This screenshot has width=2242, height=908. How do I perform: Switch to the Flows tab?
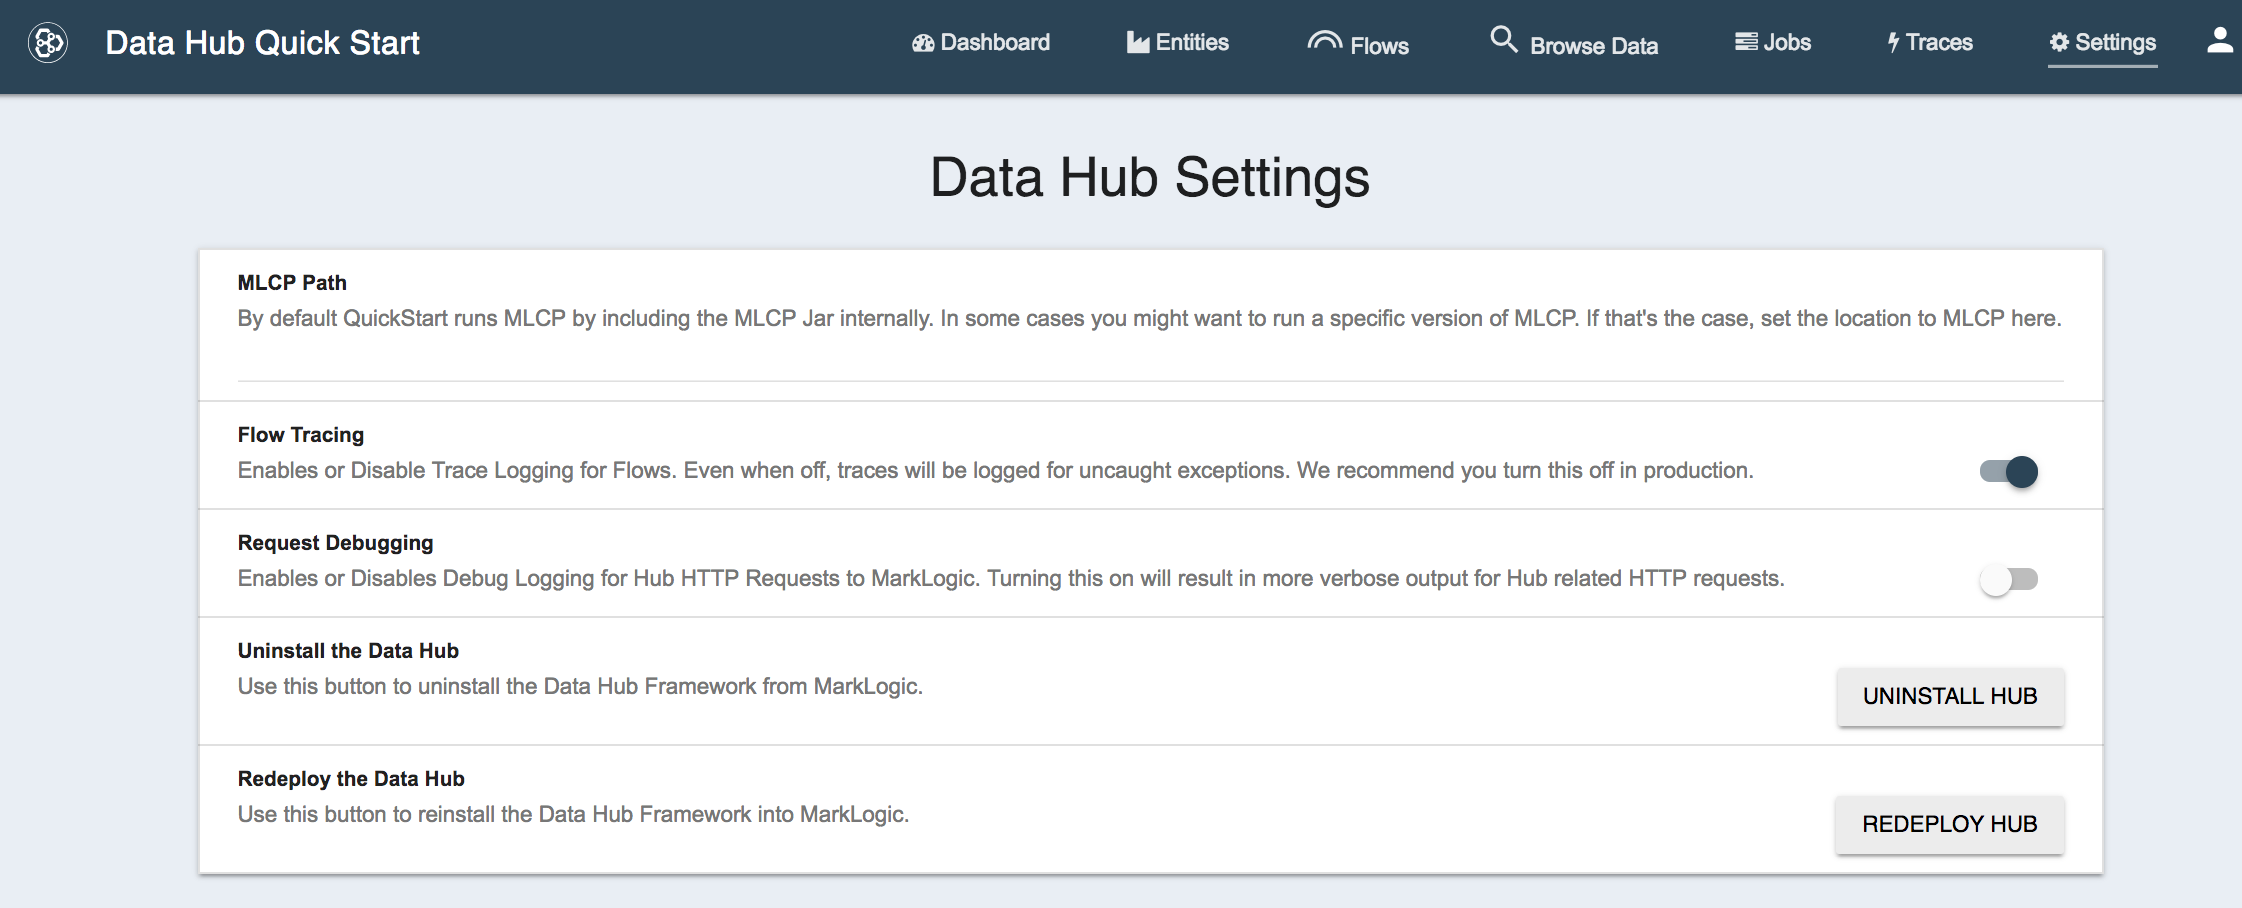click(x=1358, y=43)
